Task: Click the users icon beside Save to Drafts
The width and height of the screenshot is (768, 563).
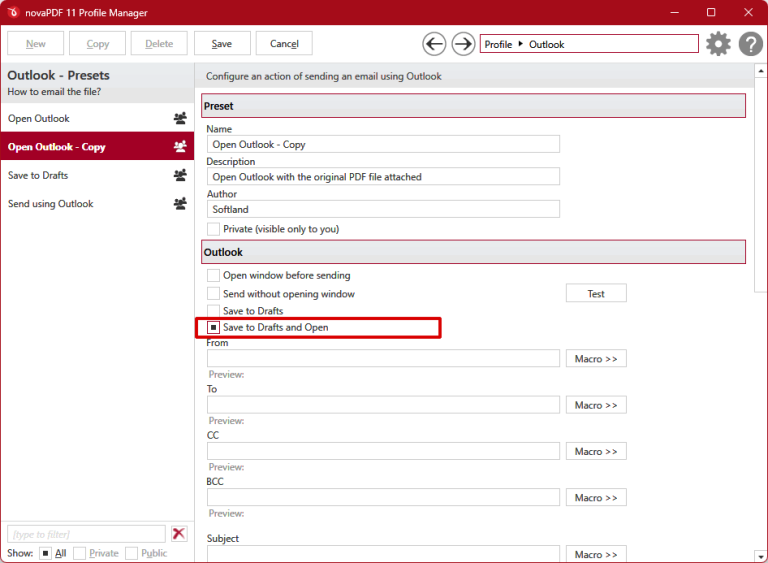Action: pyautogui.click(x=180, y=175)
